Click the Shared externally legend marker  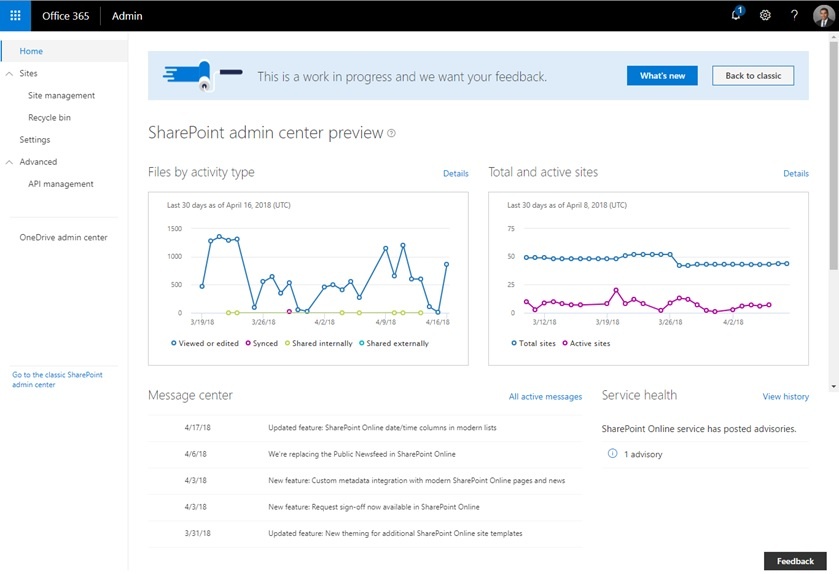[x=362, y=343]
